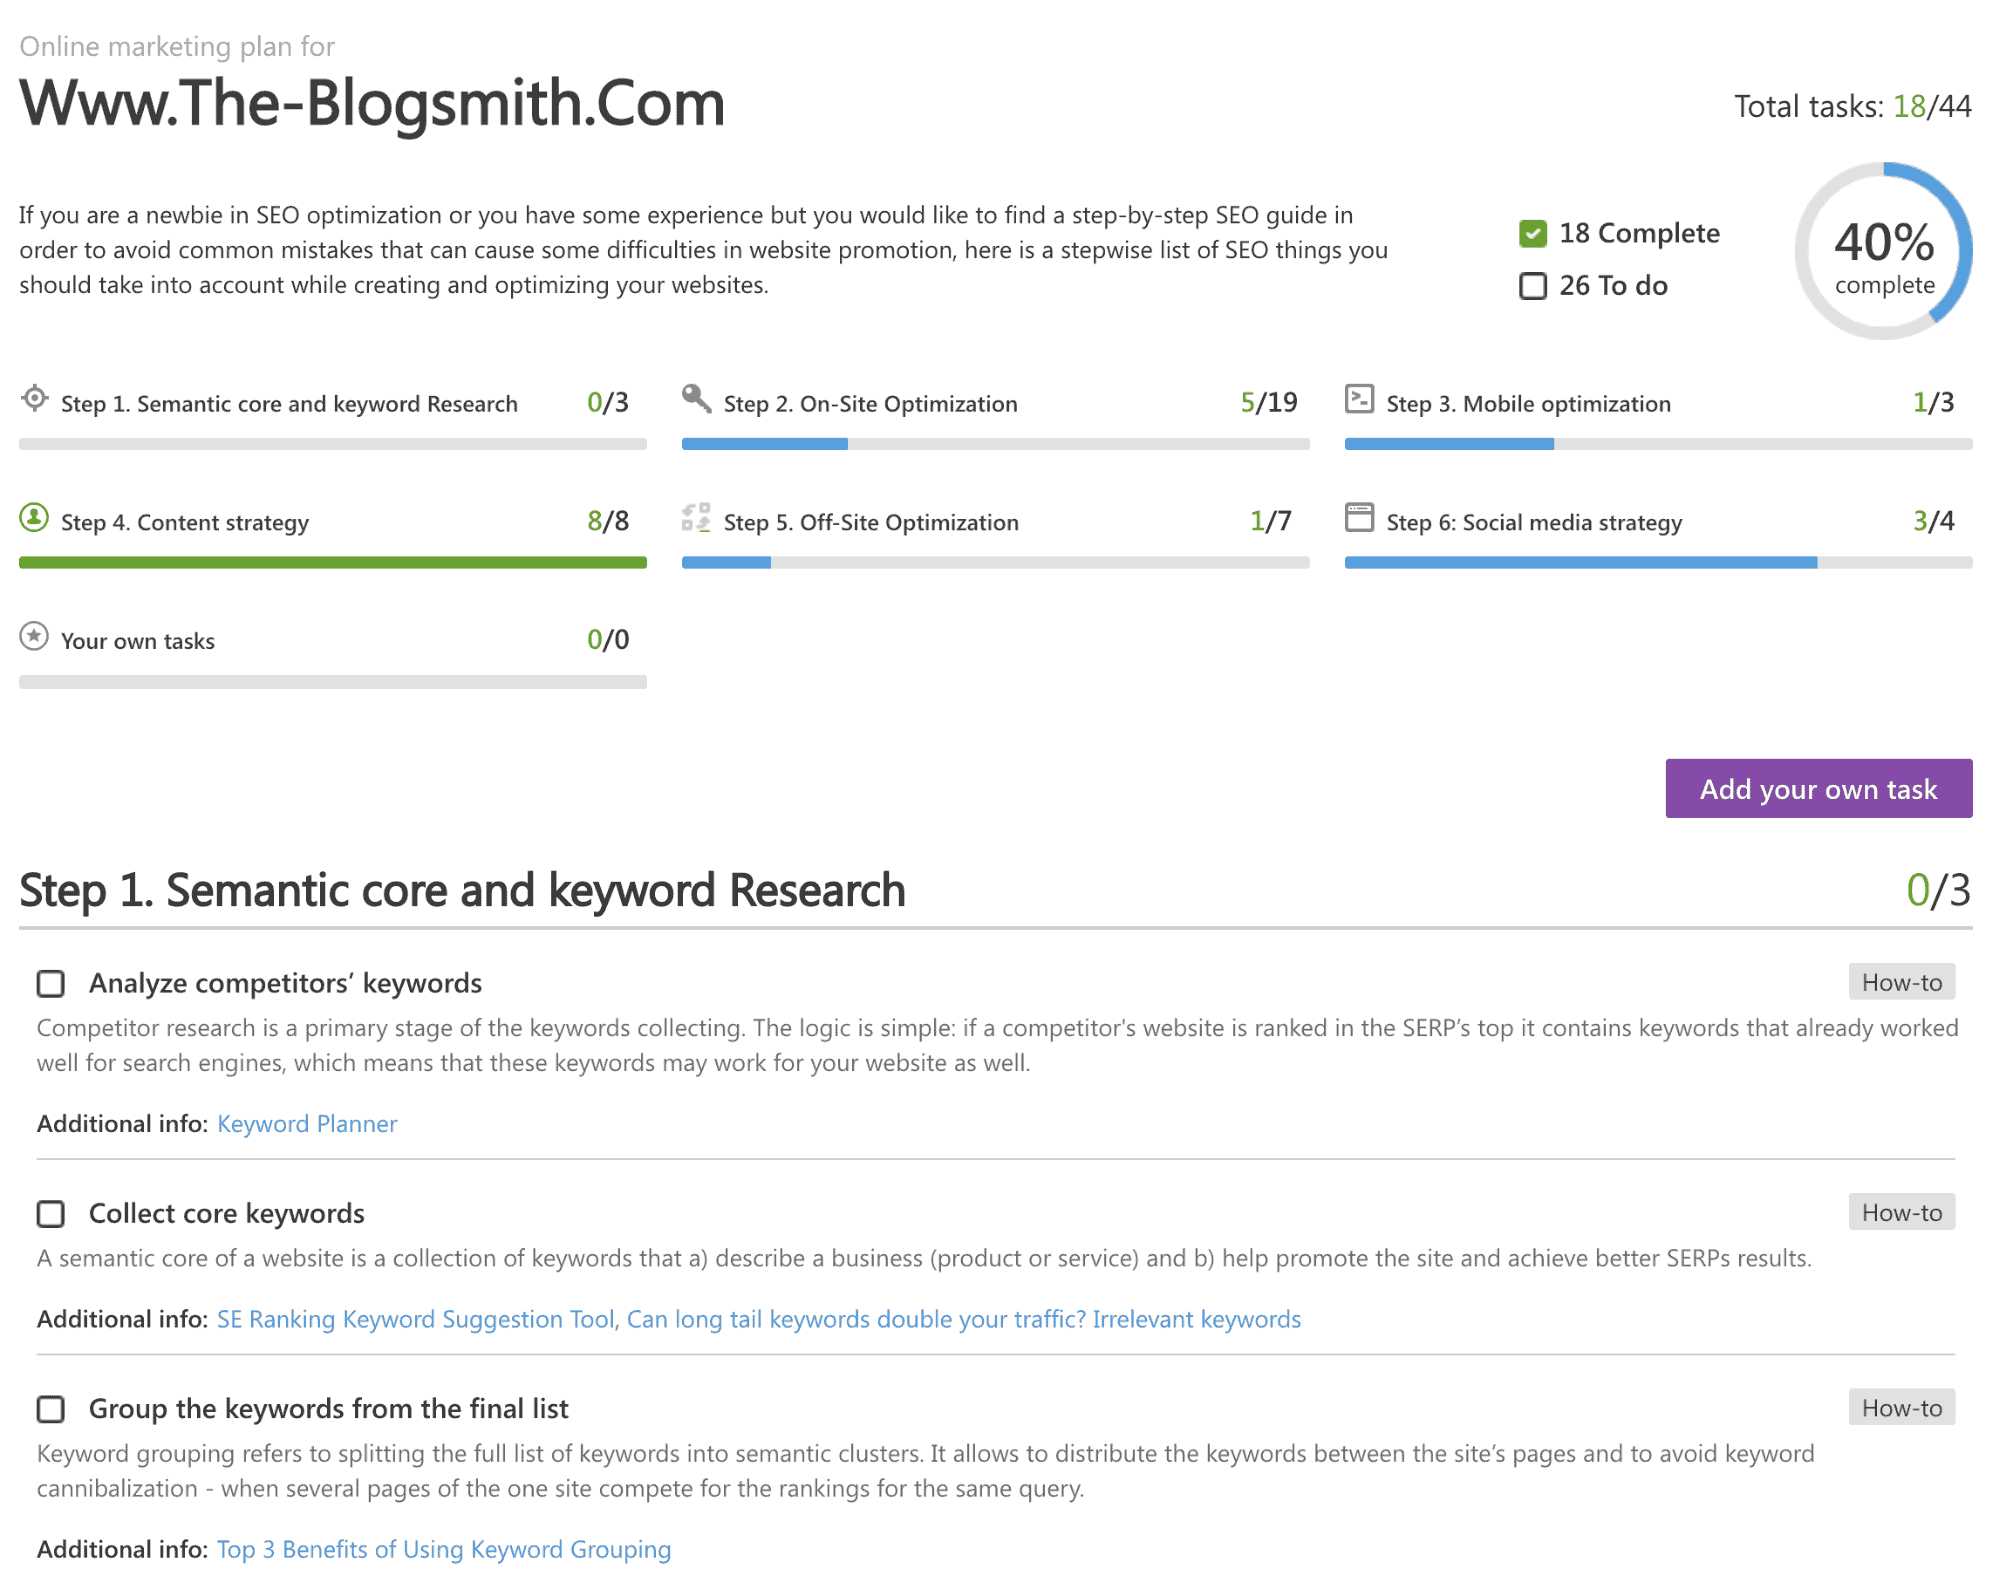This screenshot has width=1999, height=1583.
Task: Click the Social media strategy progress bar
Action: click(1658, 563)
